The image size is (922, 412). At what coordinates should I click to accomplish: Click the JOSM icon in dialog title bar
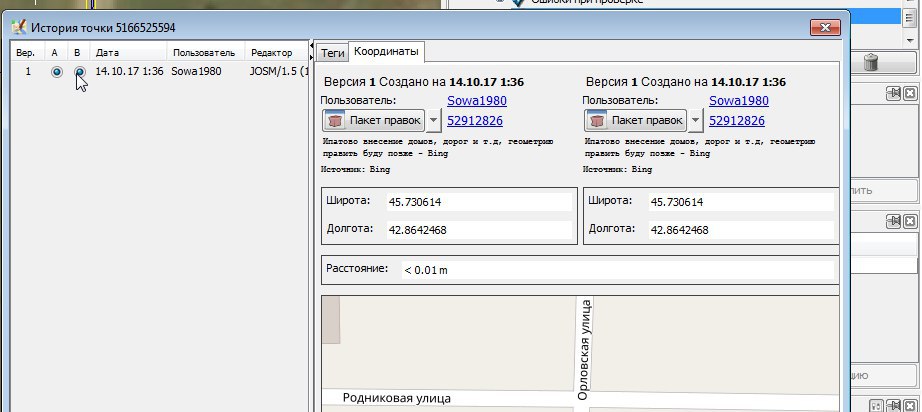[x=18, y=26]
